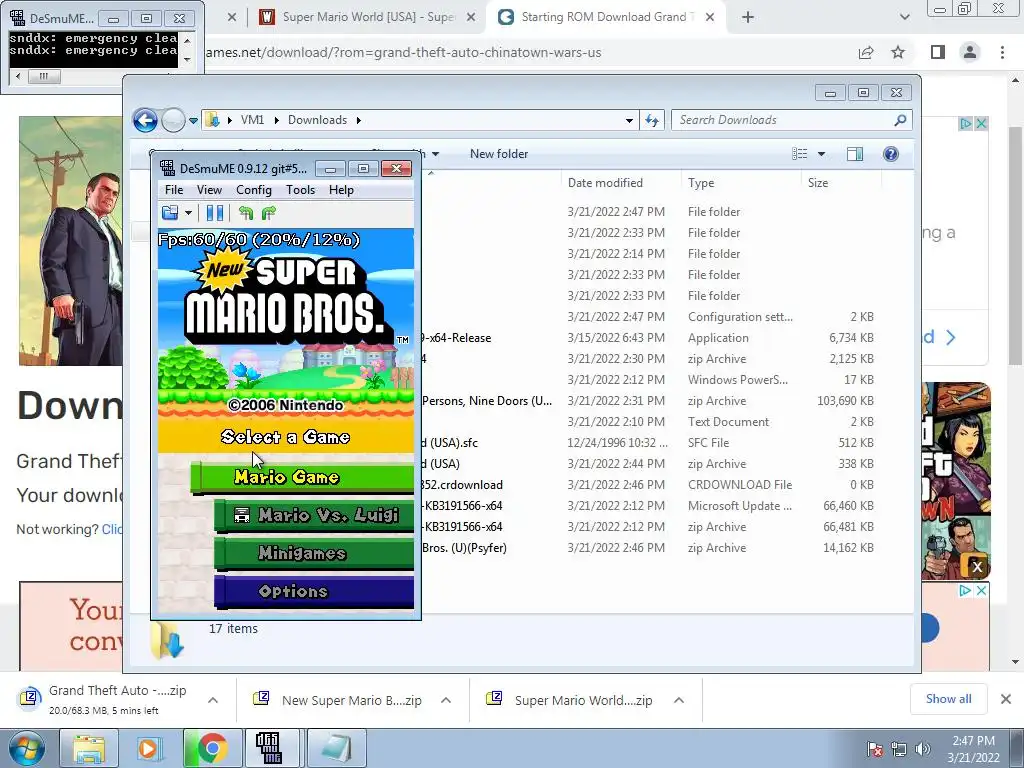This screenshot has width=1024, height=768.
Task: Expand options for Grand Theft Auto zip download
Action: coord(212,700)
